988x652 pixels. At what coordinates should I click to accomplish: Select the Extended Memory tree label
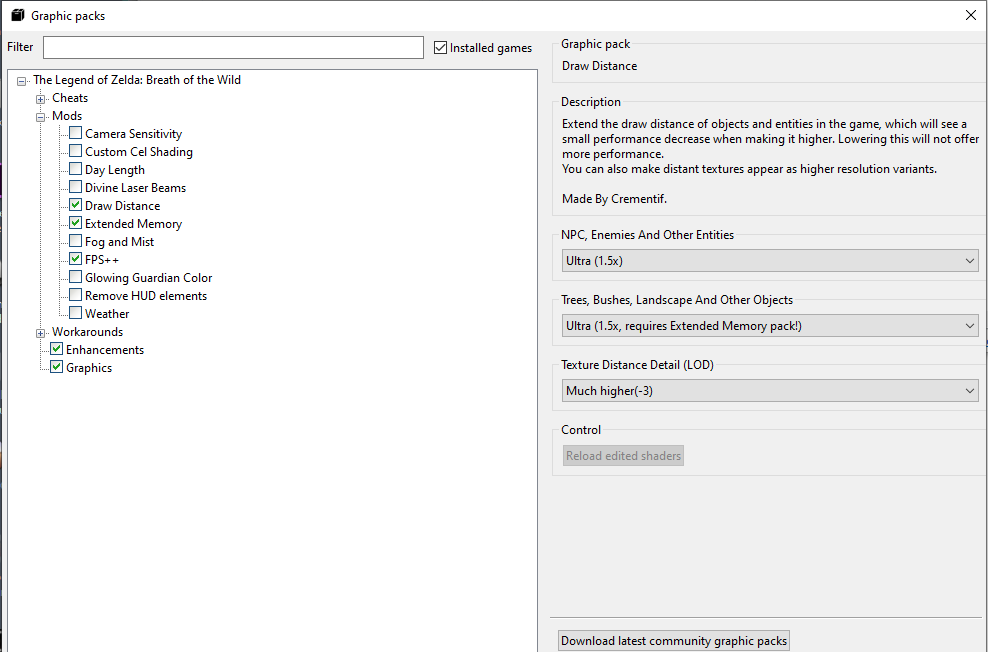point(134,224)
